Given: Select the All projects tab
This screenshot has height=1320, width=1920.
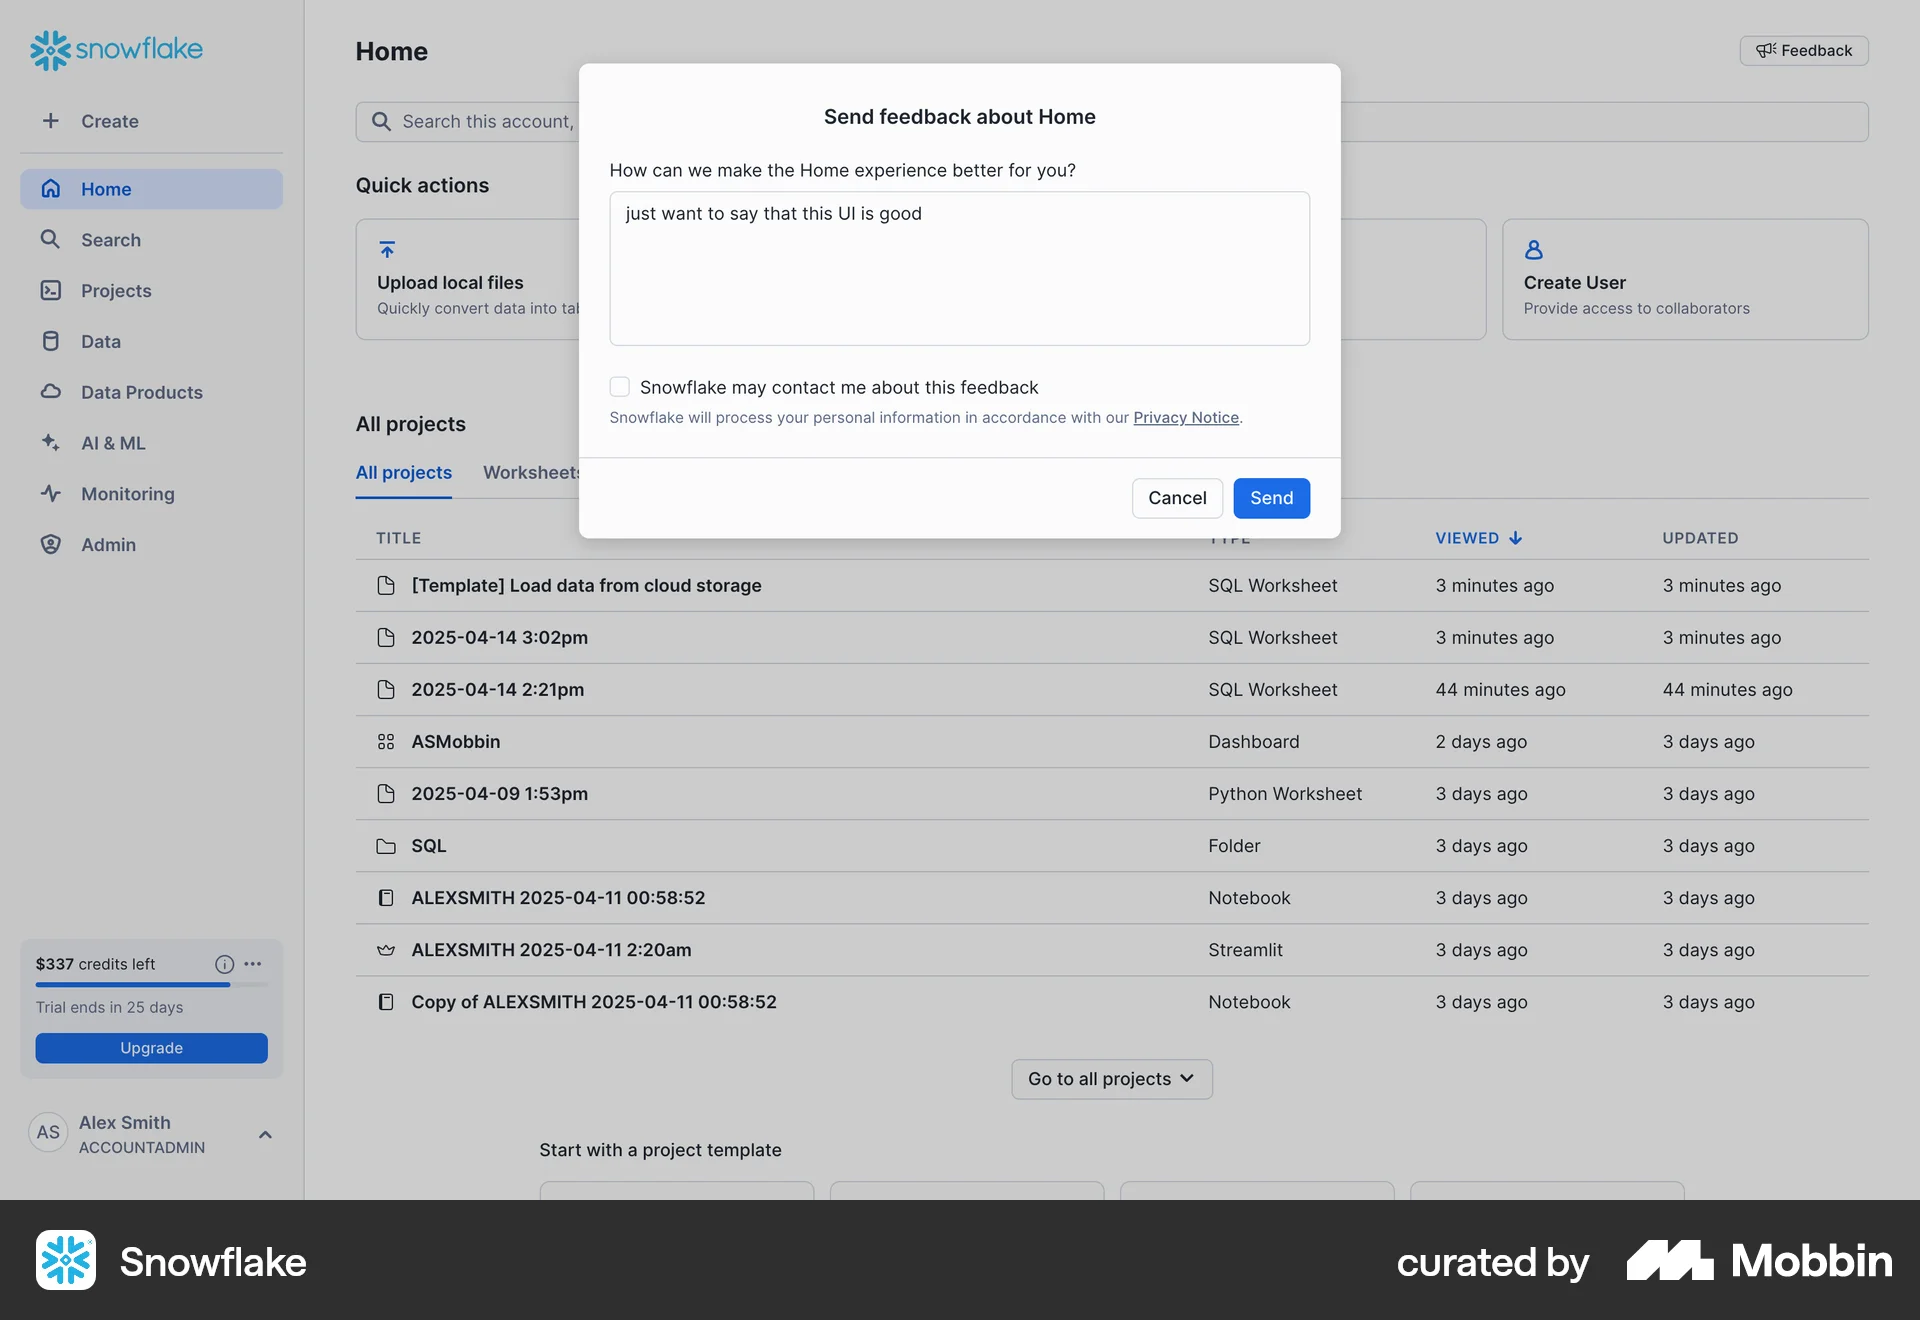Looking at the screenshot, I should [x=403, y=472].
